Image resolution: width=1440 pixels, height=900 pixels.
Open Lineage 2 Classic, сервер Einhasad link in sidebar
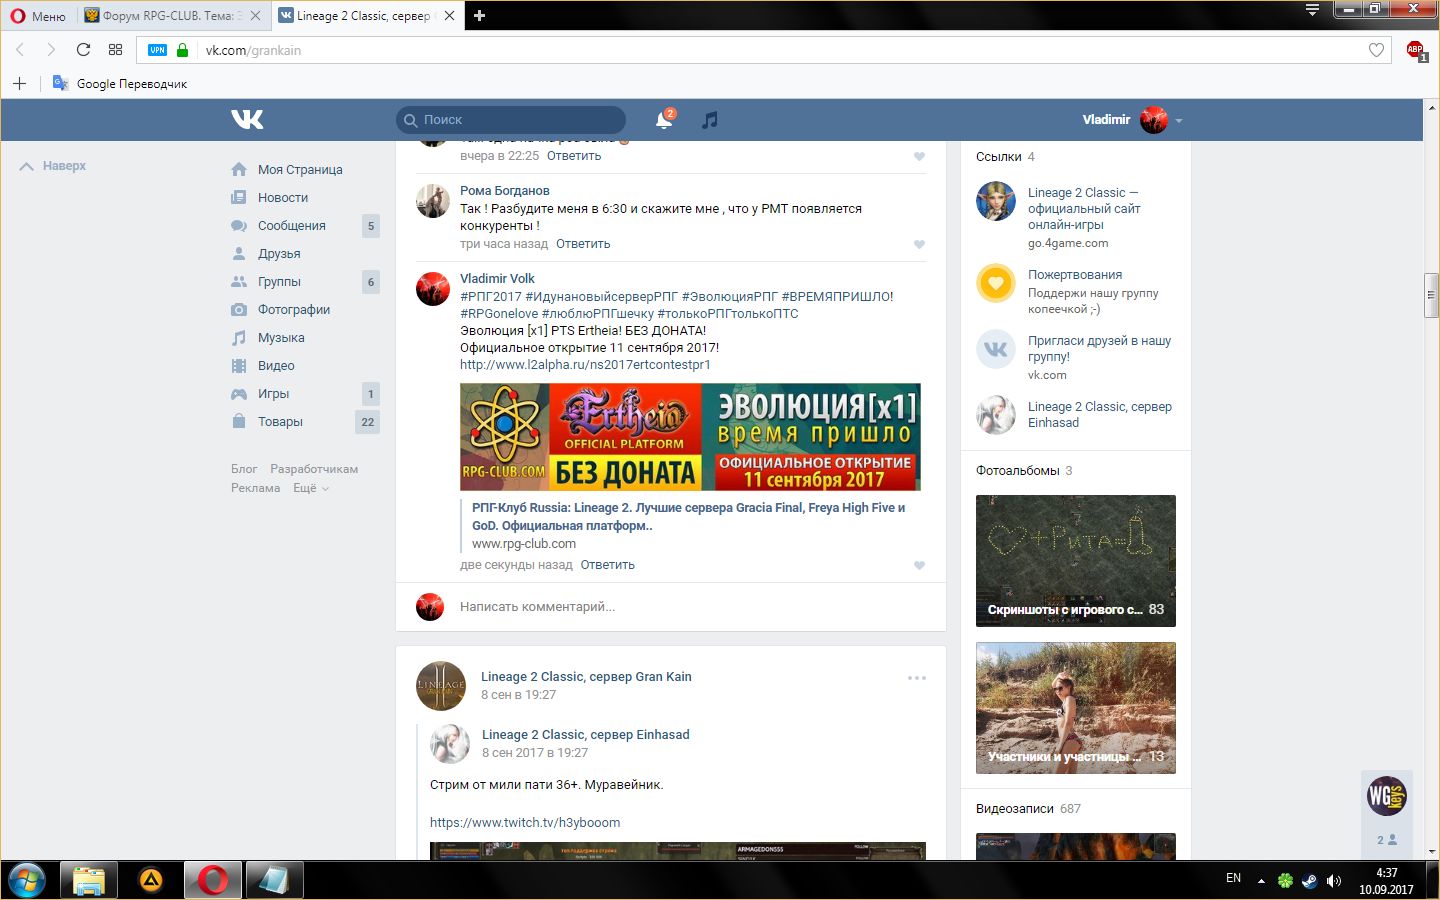click(x=1099, y=415)
